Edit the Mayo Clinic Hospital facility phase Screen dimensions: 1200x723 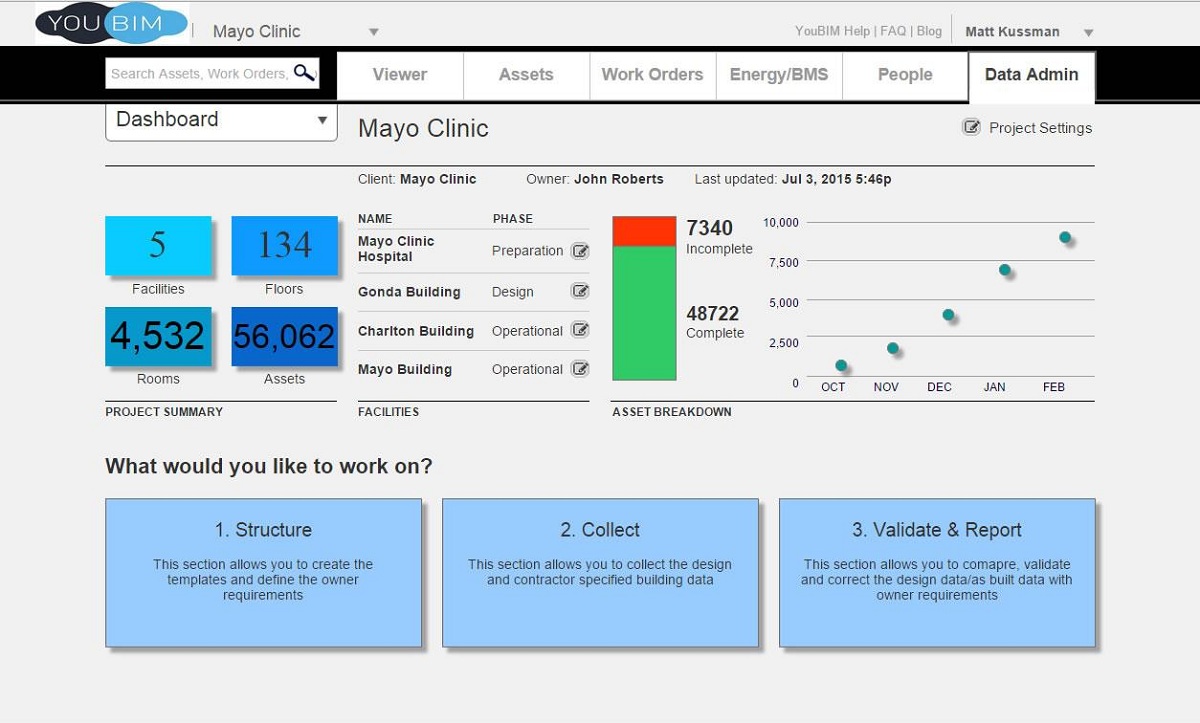coord(580,251)
